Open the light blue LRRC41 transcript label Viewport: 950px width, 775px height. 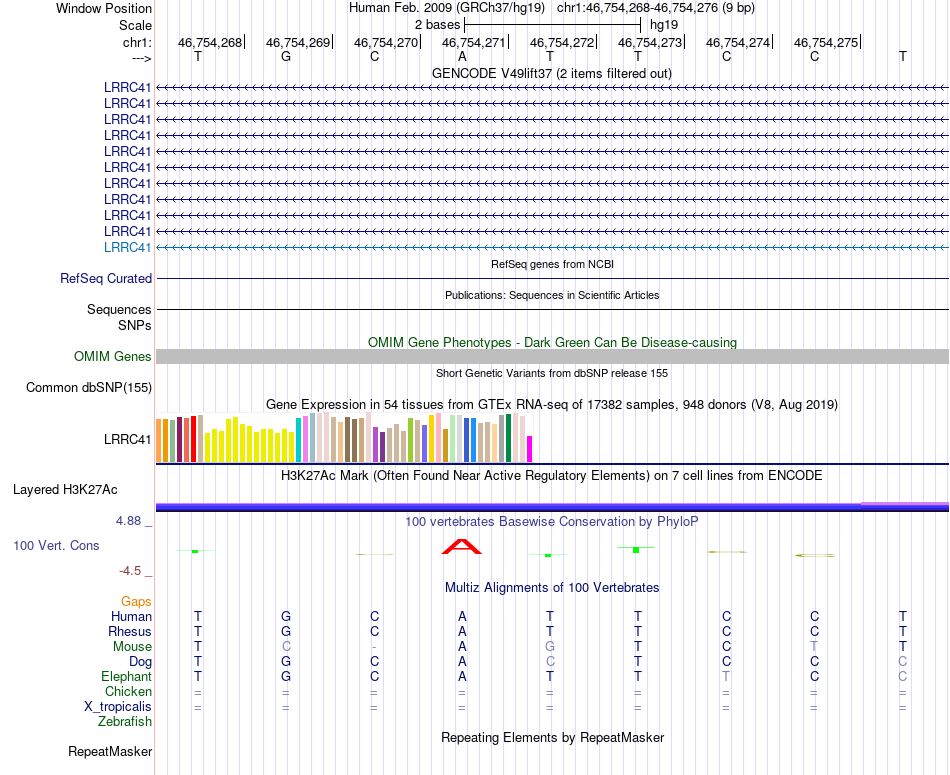(127, 247)
